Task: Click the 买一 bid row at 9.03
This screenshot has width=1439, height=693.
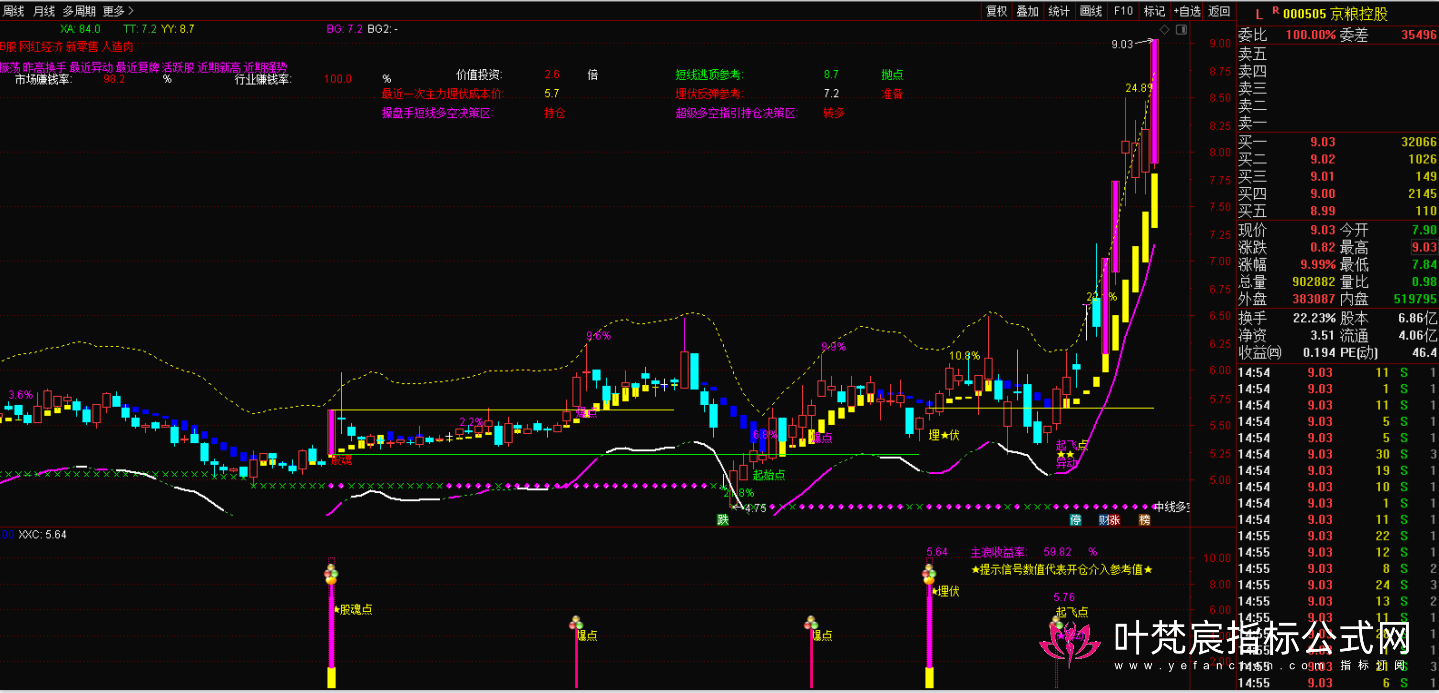Action: click(x=1338, y=142)
